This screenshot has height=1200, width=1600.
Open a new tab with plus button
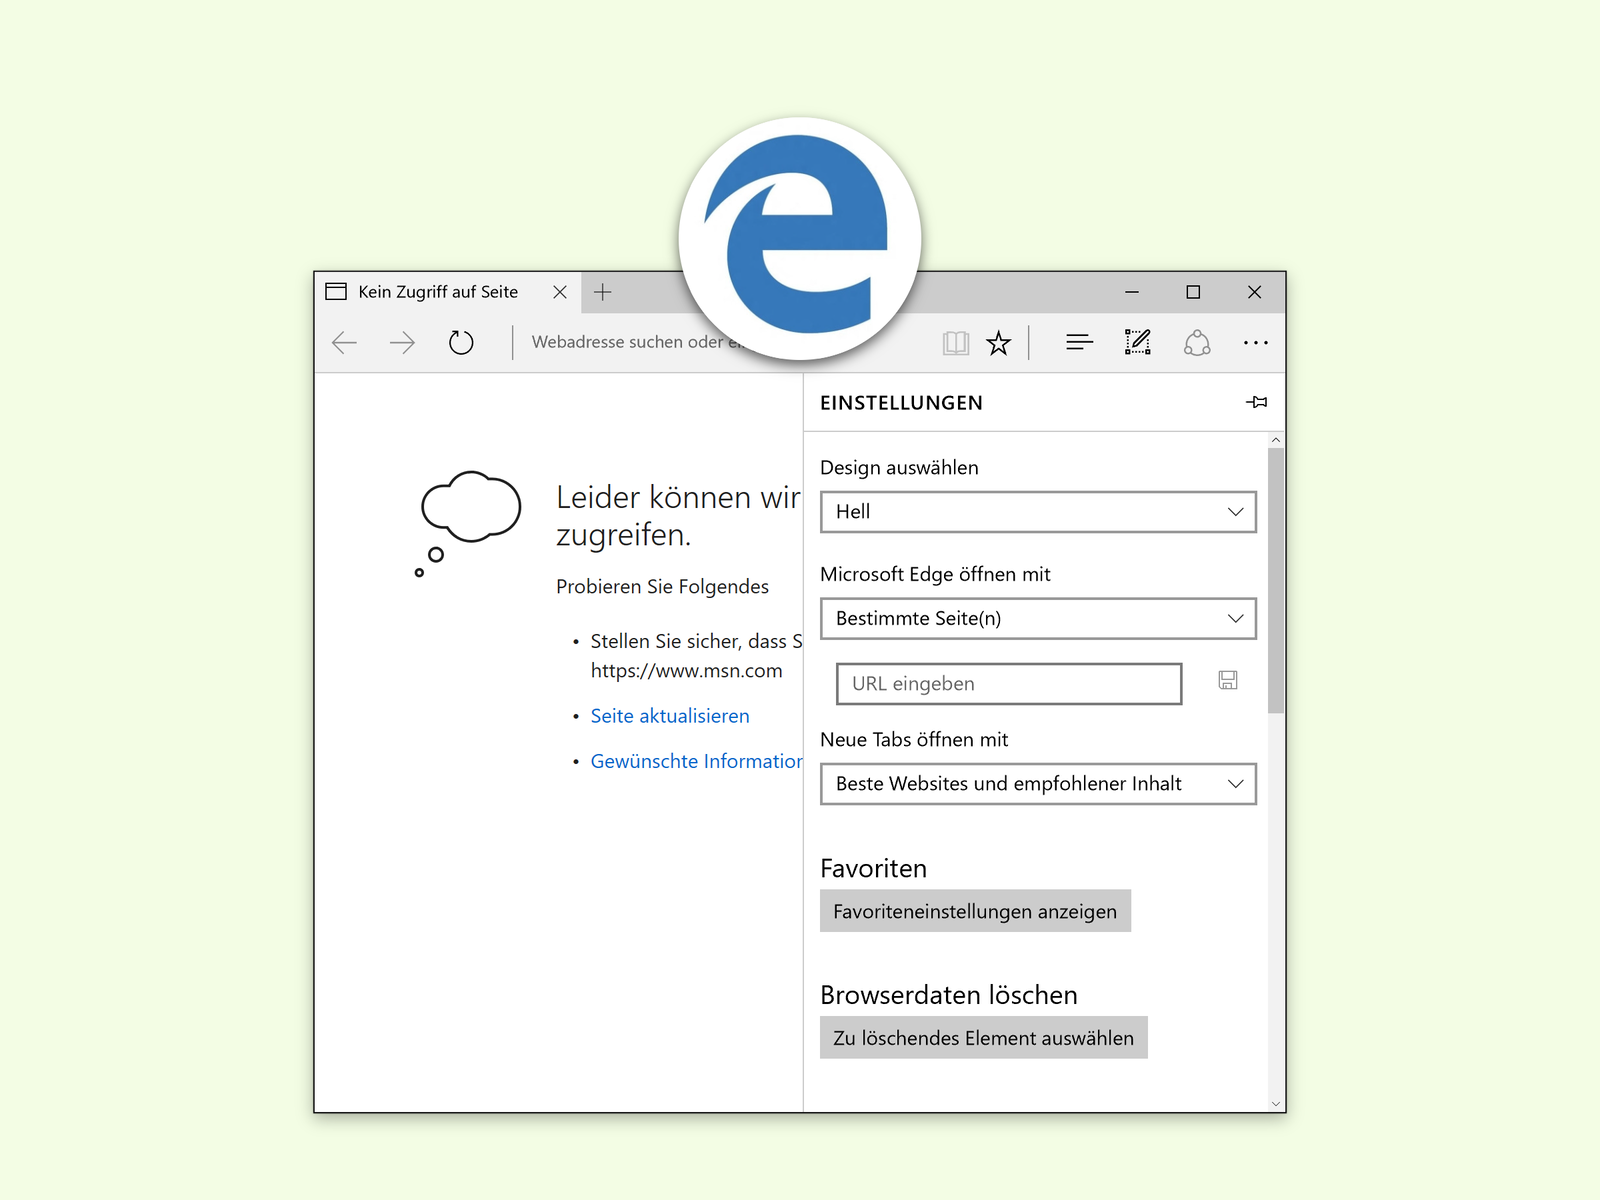click(x=602, y=292)
